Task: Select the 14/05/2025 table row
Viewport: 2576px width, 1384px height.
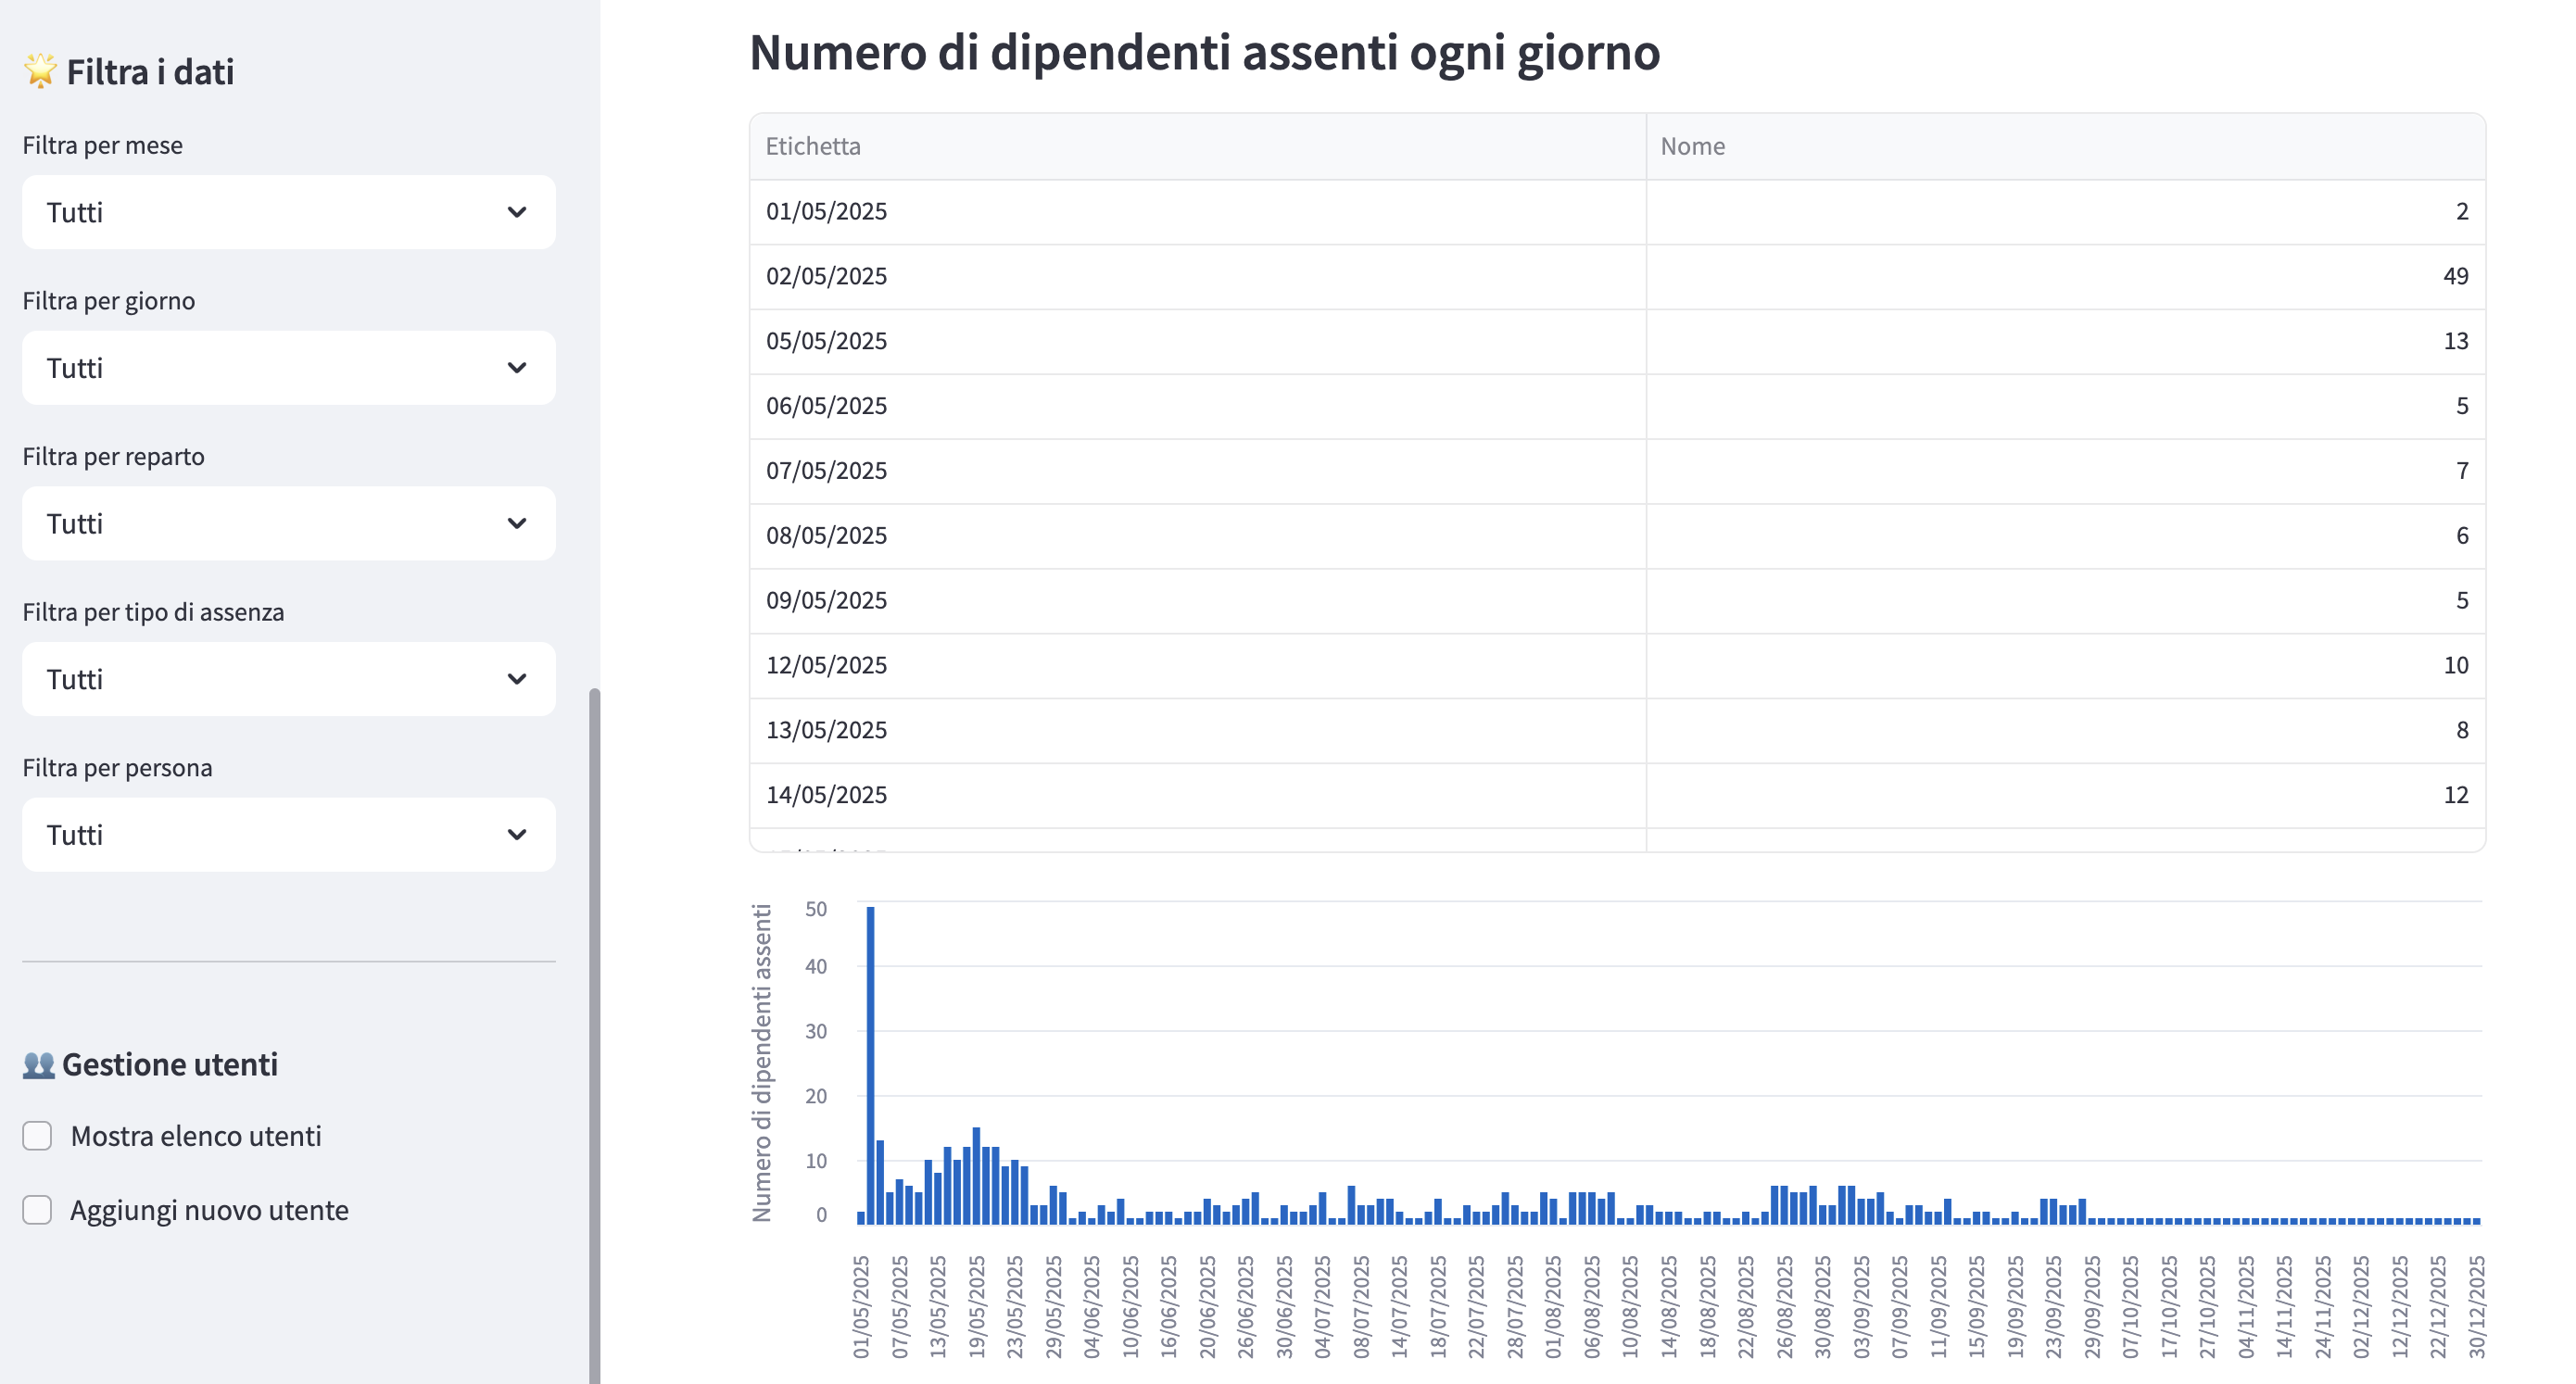Action: 826,795
